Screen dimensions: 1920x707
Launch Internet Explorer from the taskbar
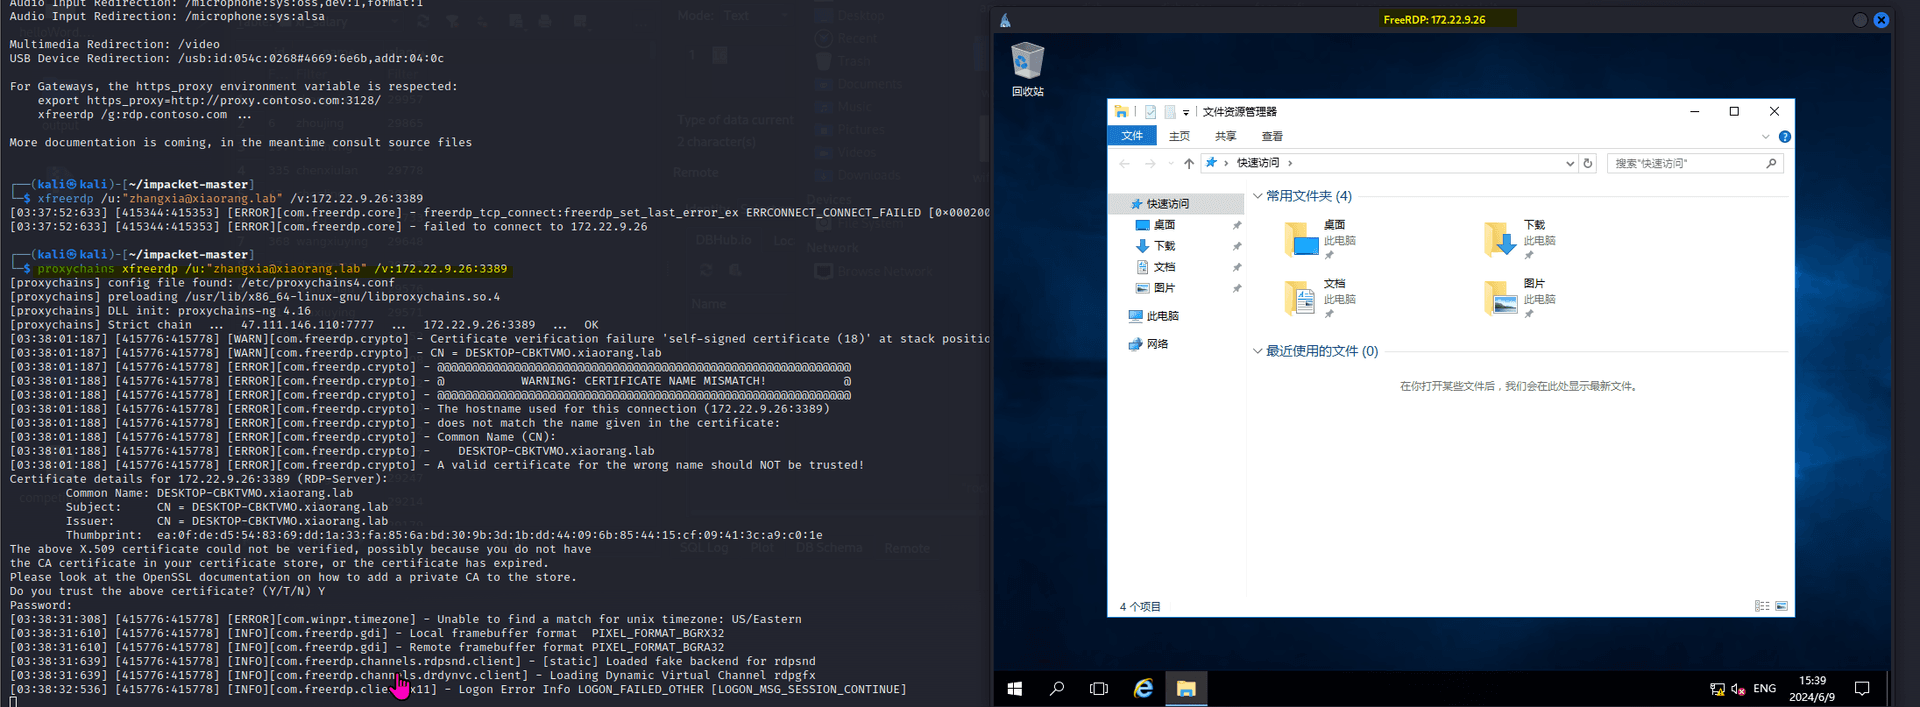[x=1143, y=688]
